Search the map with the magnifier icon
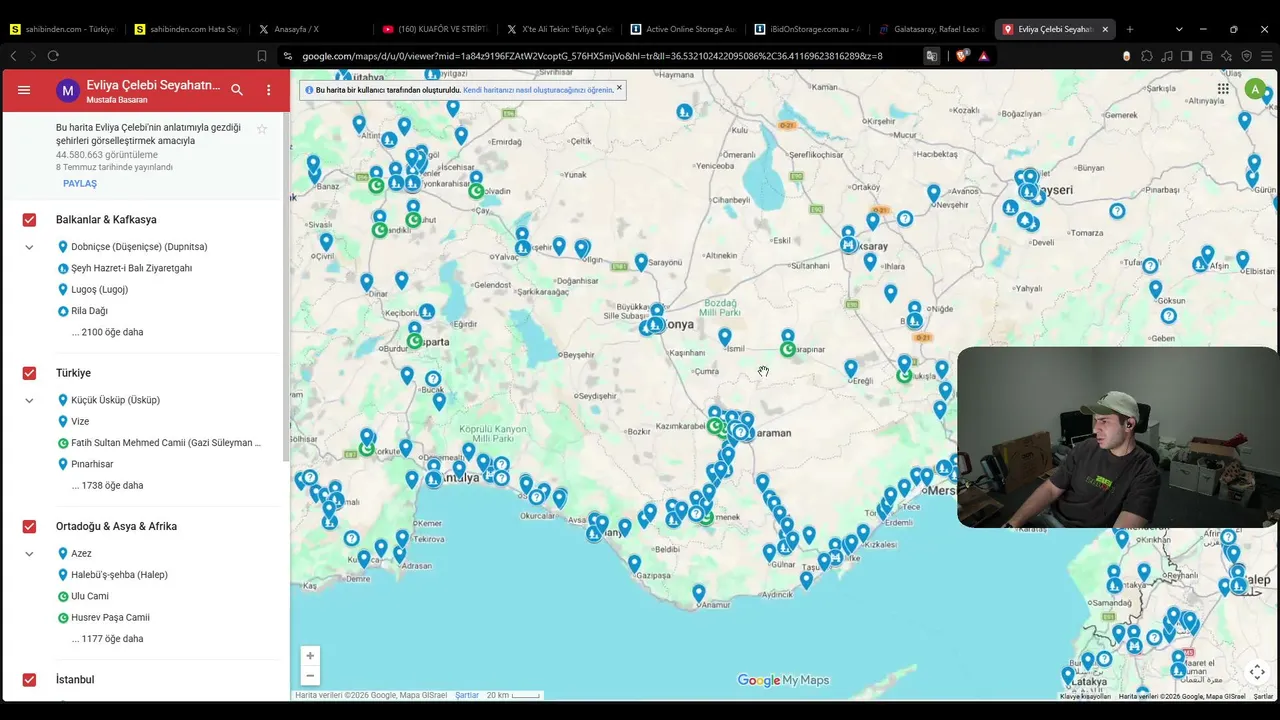The height and width of the screenshot is (720, 1280). [x=237, y=90]
